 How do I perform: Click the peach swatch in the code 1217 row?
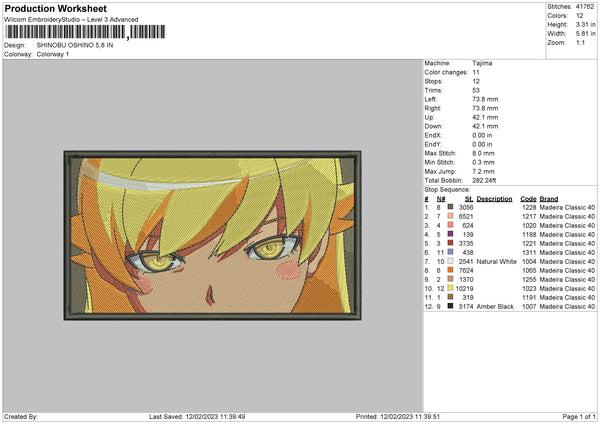[x=450, y=216]
